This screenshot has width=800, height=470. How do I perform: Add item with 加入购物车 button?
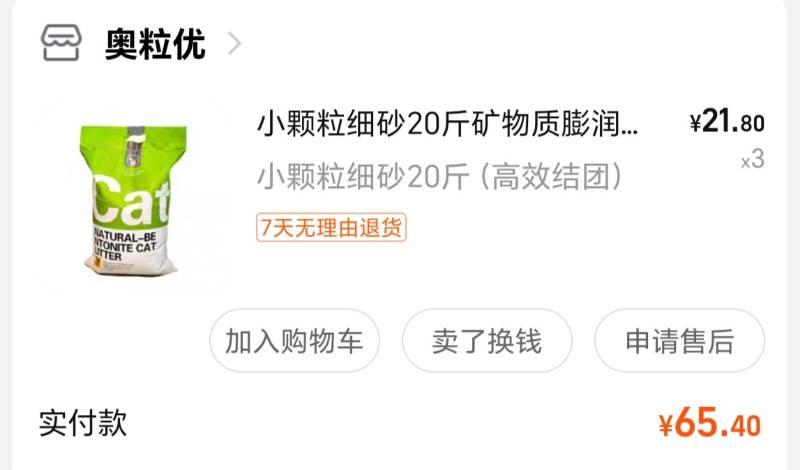point(294,341)
